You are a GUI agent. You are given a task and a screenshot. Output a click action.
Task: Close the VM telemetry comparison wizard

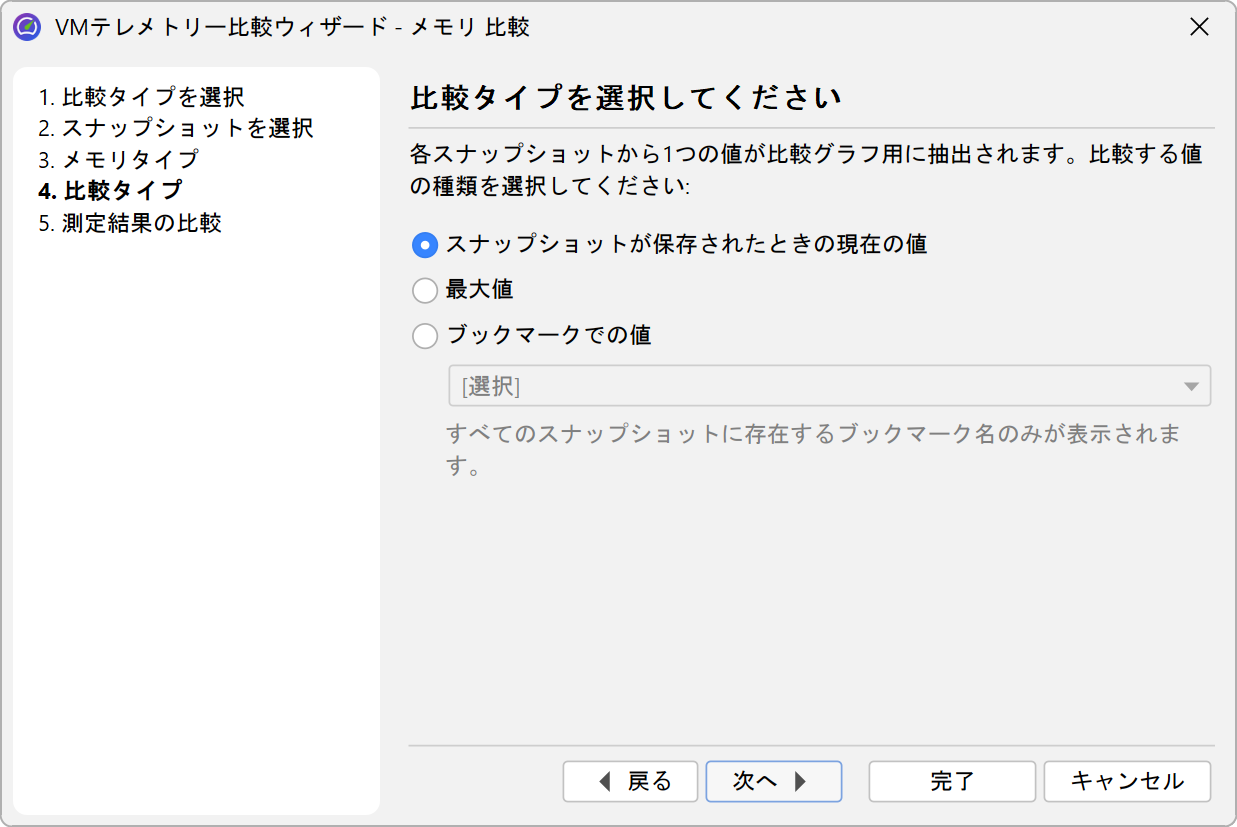1199,27
